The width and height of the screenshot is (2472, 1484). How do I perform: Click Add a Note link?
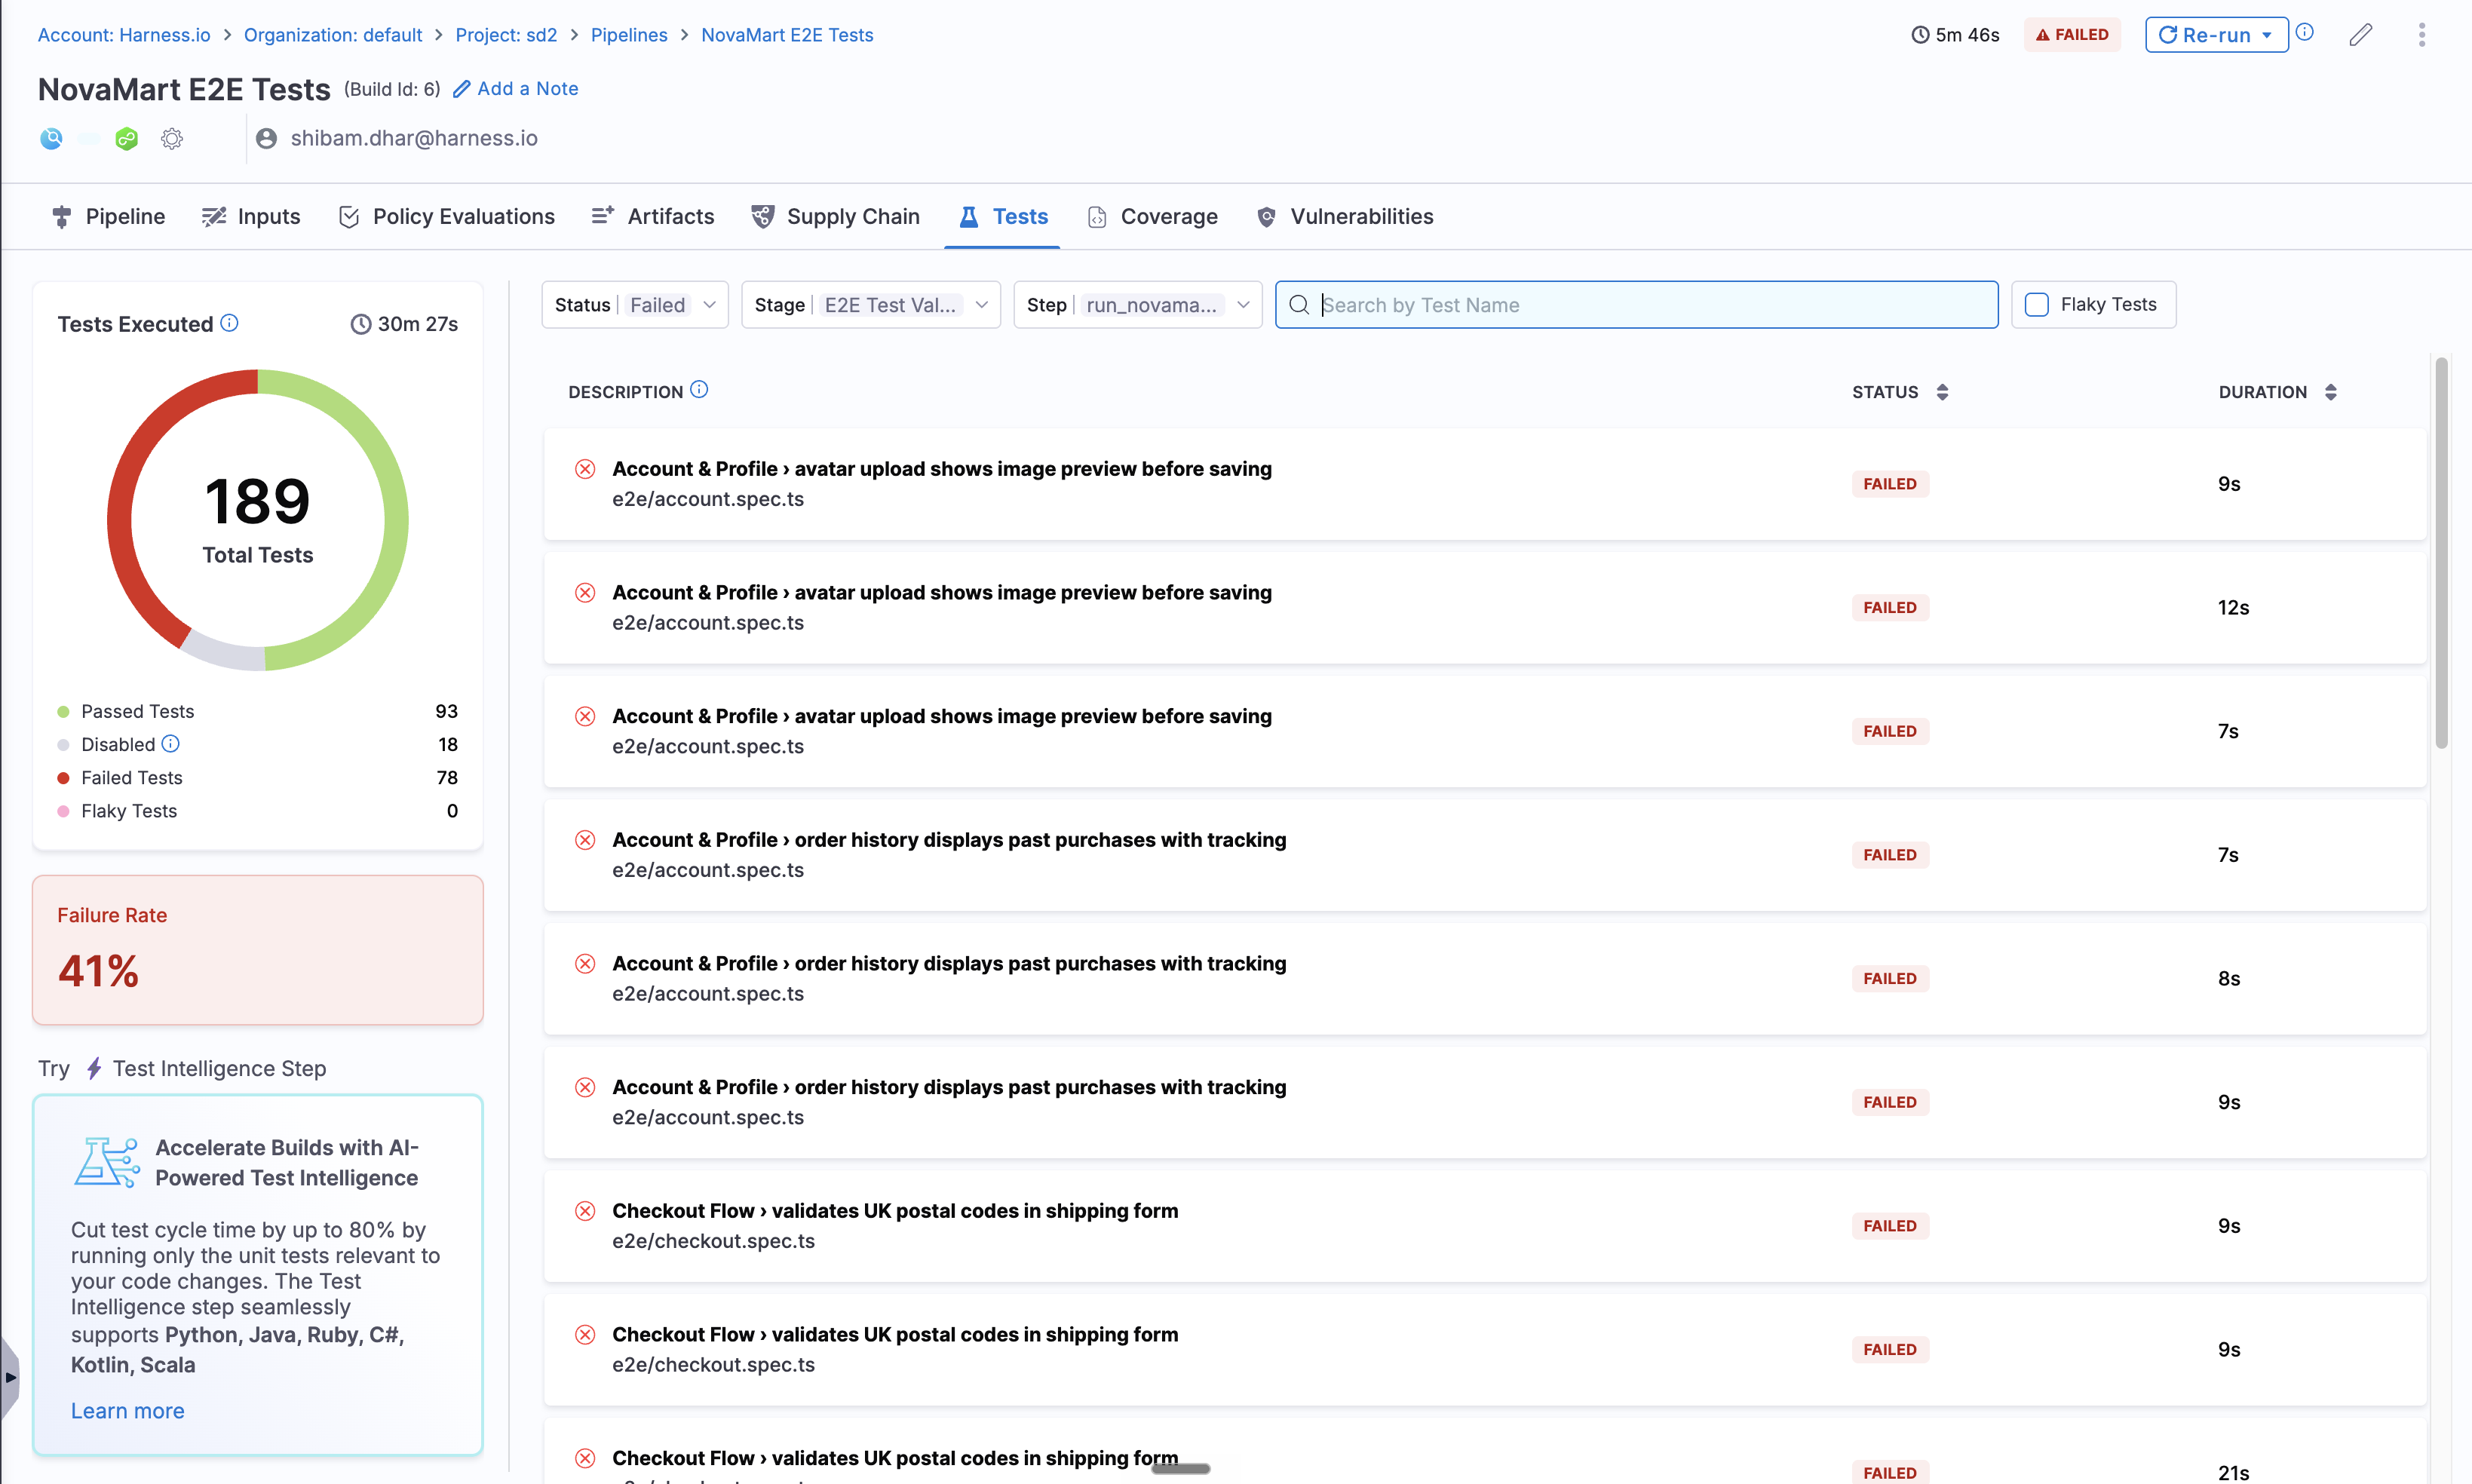tap(516, 88)
